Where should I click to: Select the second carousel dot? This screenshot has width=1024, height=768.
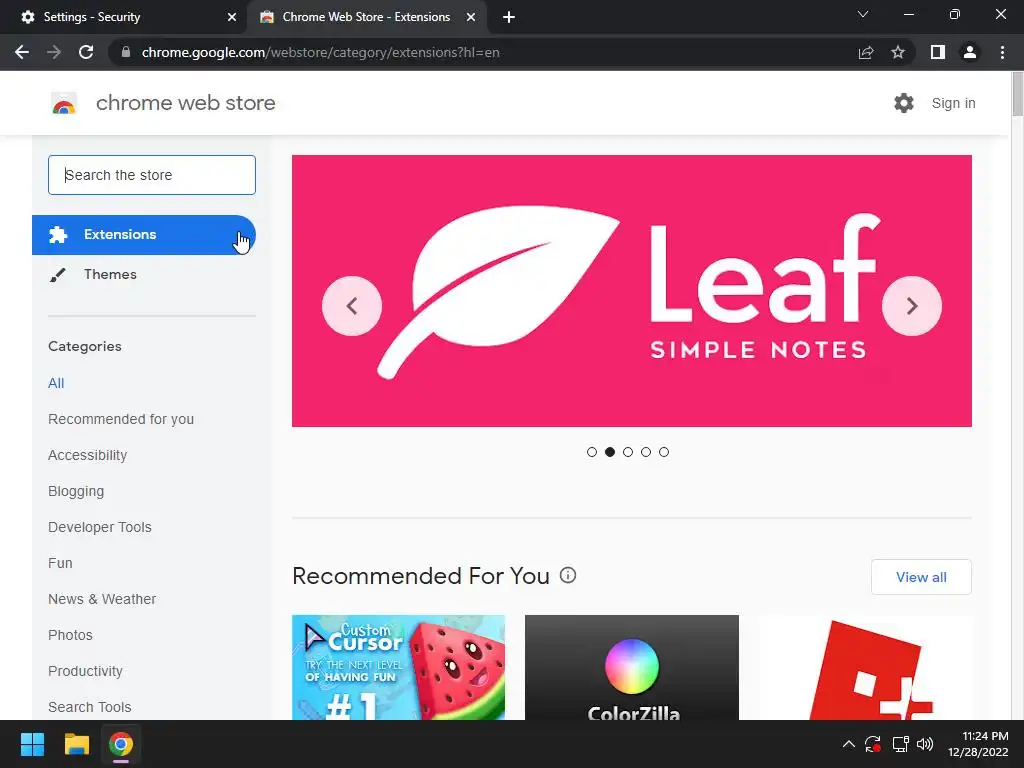click(x=610, y=452)
